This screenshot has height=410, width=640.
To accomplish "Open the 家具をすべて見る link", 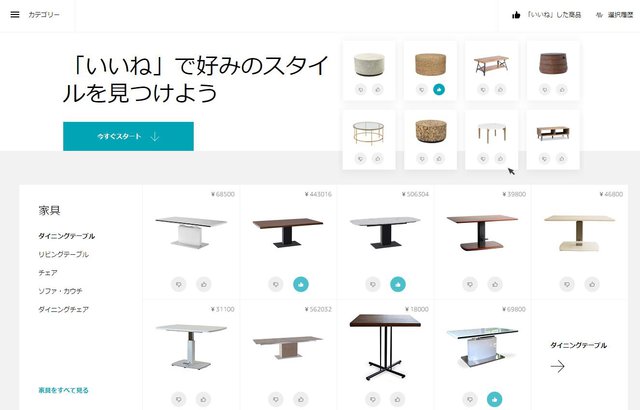I will tap(63, 390).
